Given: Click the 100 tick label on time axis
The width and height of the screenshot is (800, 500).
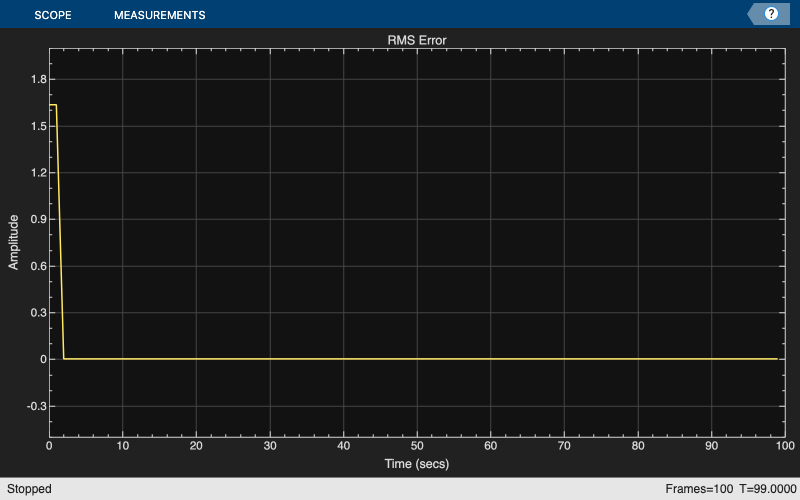Looking at the screenshot, I should click(x=783, y=446).
